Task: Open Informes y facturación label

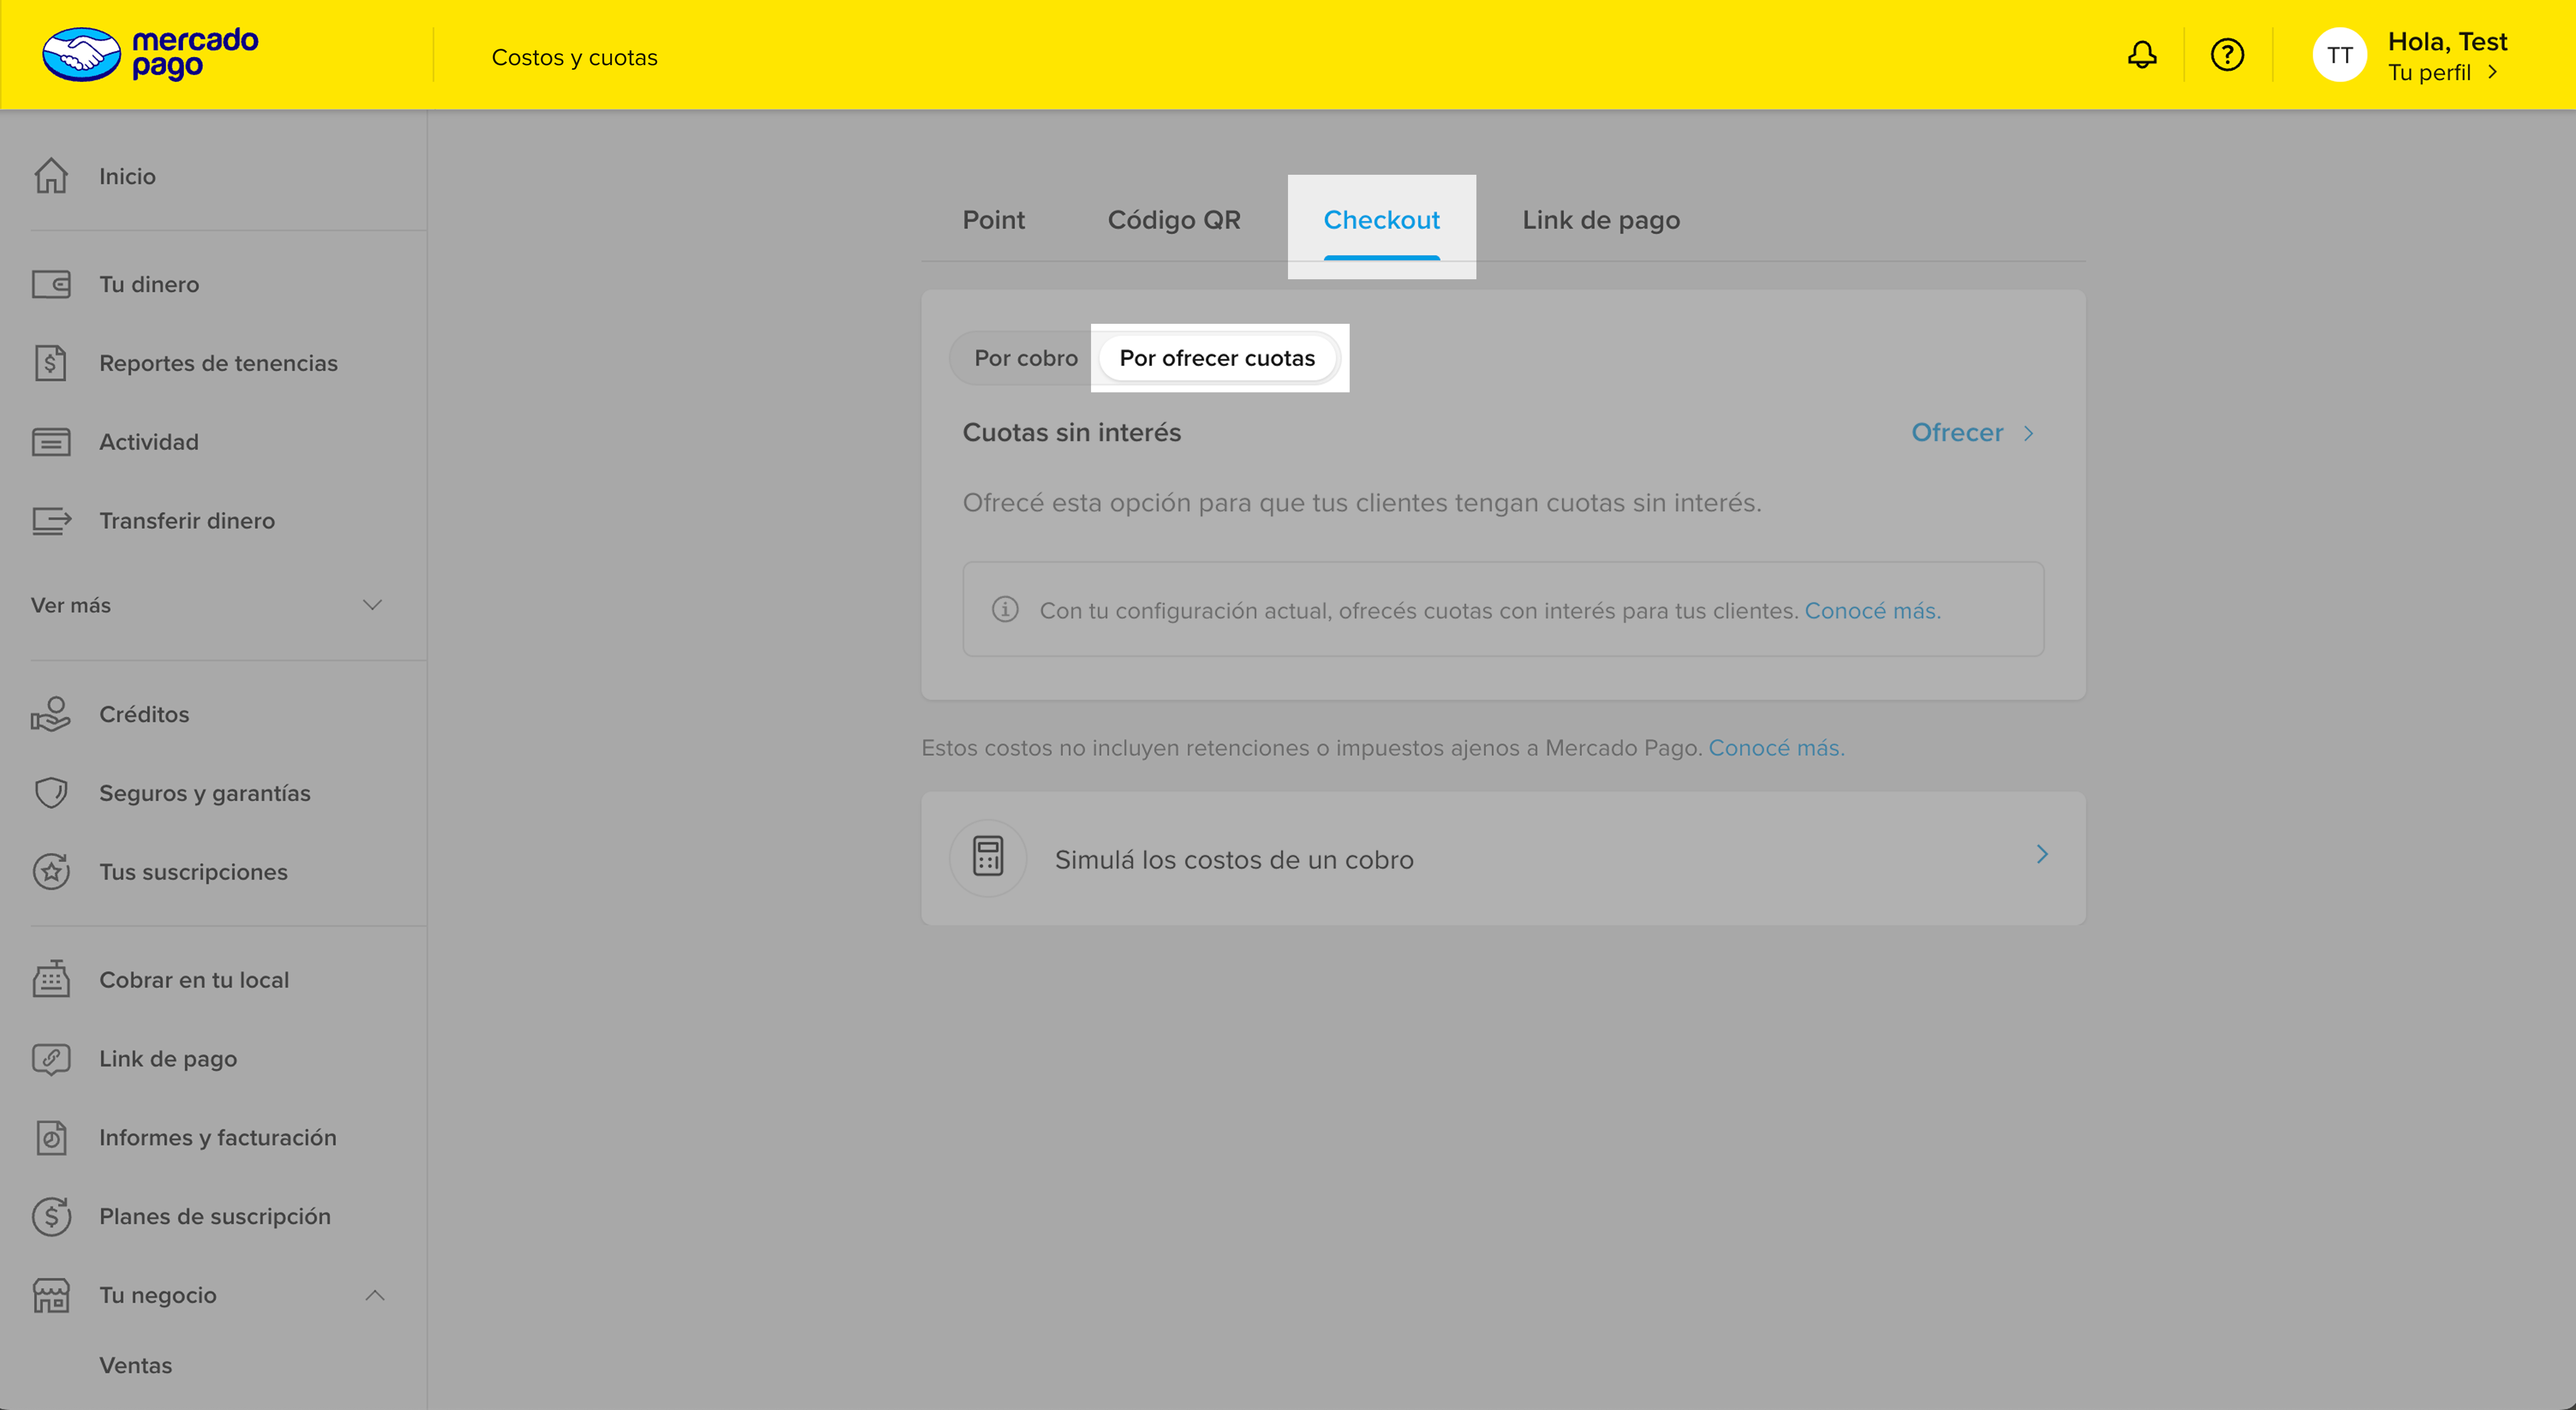Action: [x=218, y=1138]
